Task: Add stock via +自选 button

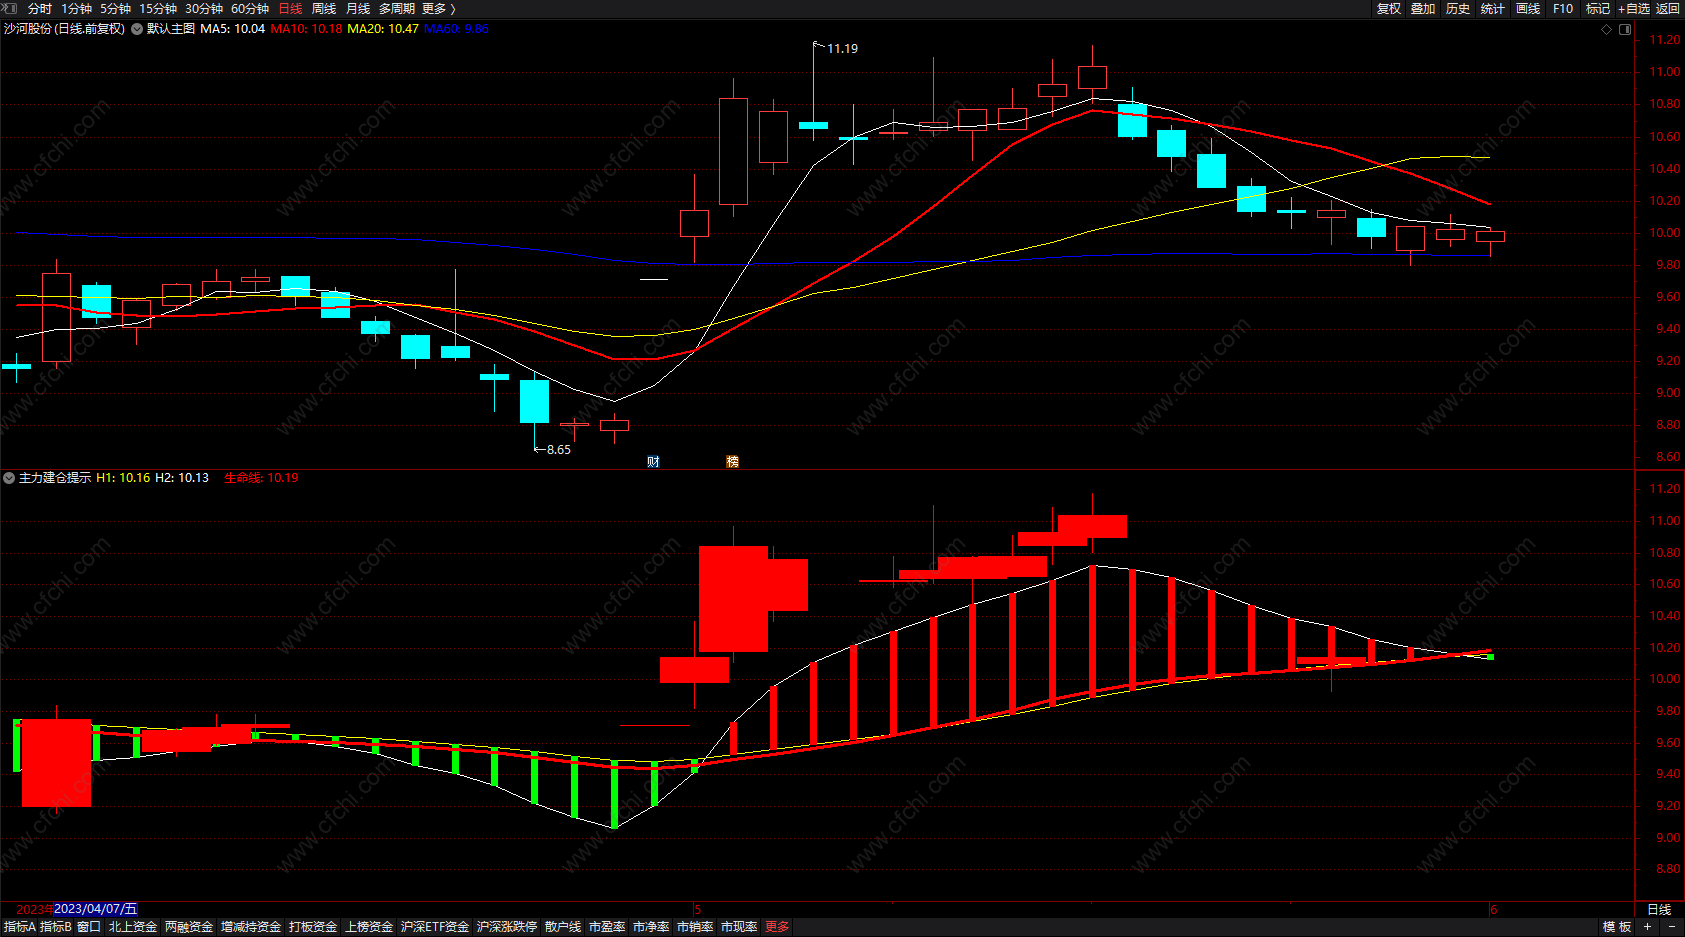Action: (1634, 8)
